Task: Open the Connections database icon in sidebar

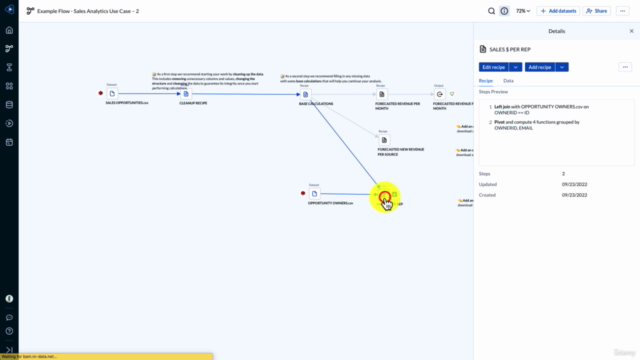Action: (9, 105)
